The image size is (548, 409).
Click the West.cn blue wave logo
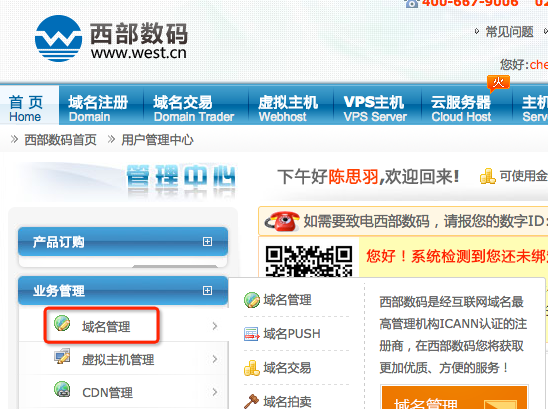point(59,38)
